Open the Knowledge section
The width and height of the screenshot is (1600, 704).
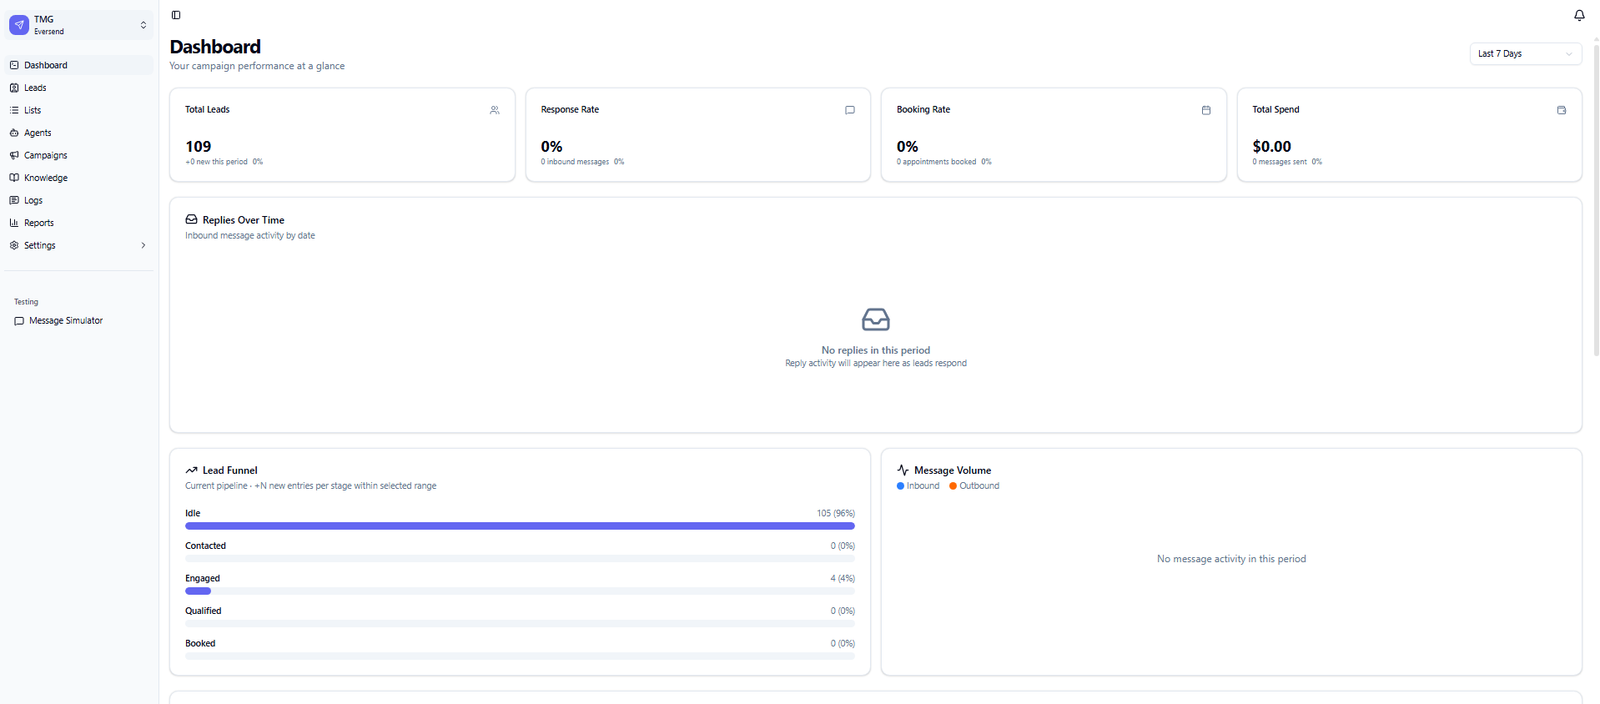click(79, 178)
